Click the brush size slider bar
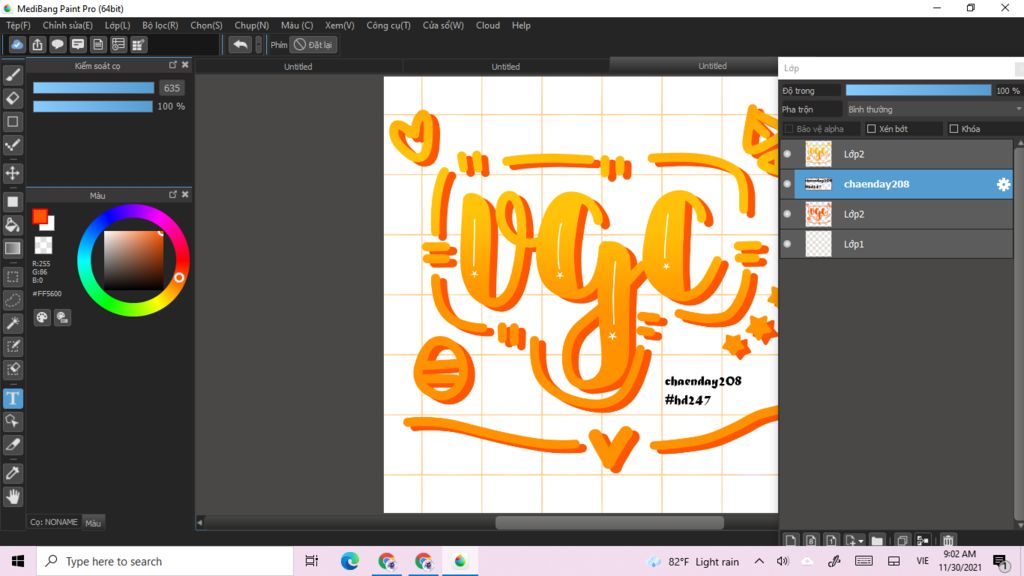 coord(93,88)
